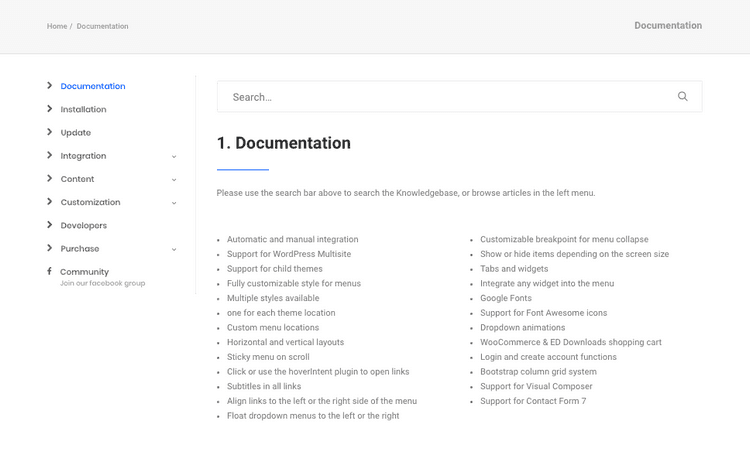The height and width of the screenshot is (452, 750).
Task: Click 'Login and create account functions'
Action: (x=549, y=357)
